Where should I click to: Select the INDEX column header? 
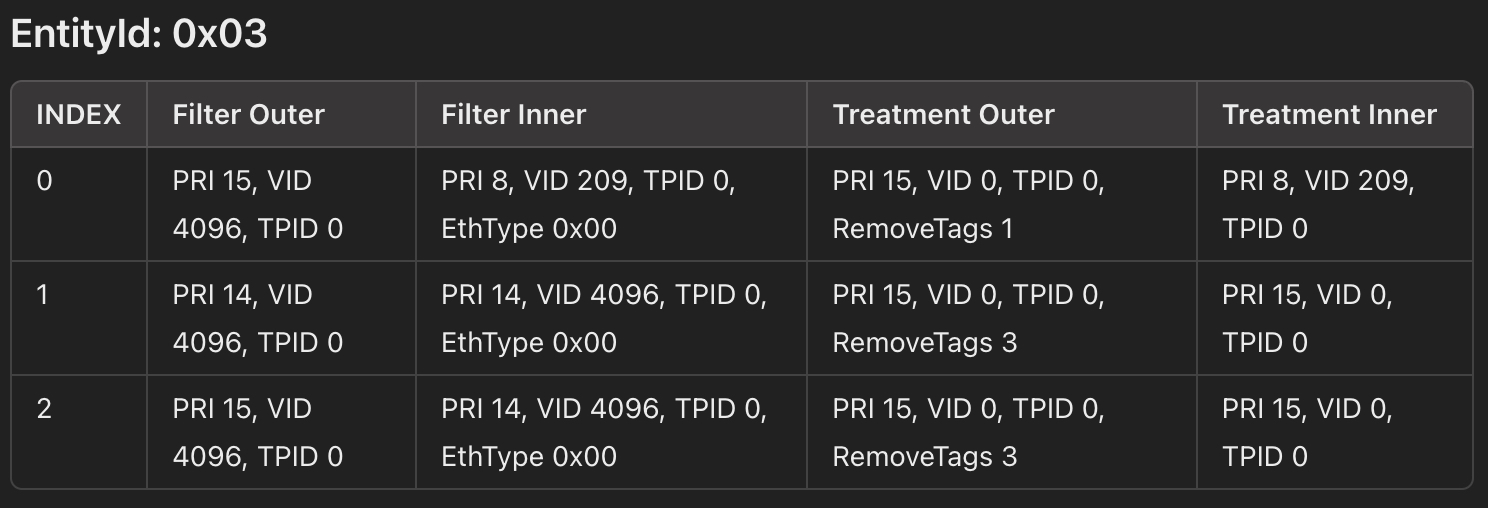[79, 114]
